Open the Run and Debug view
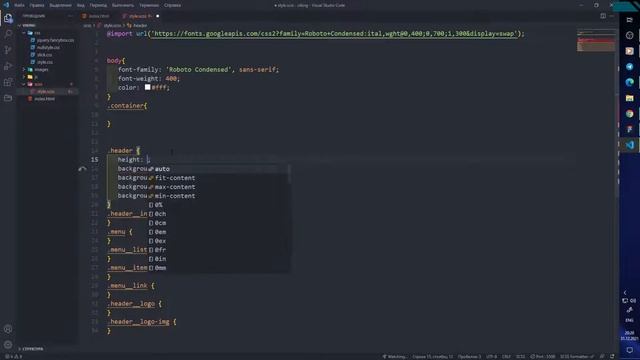 (8, 66)
